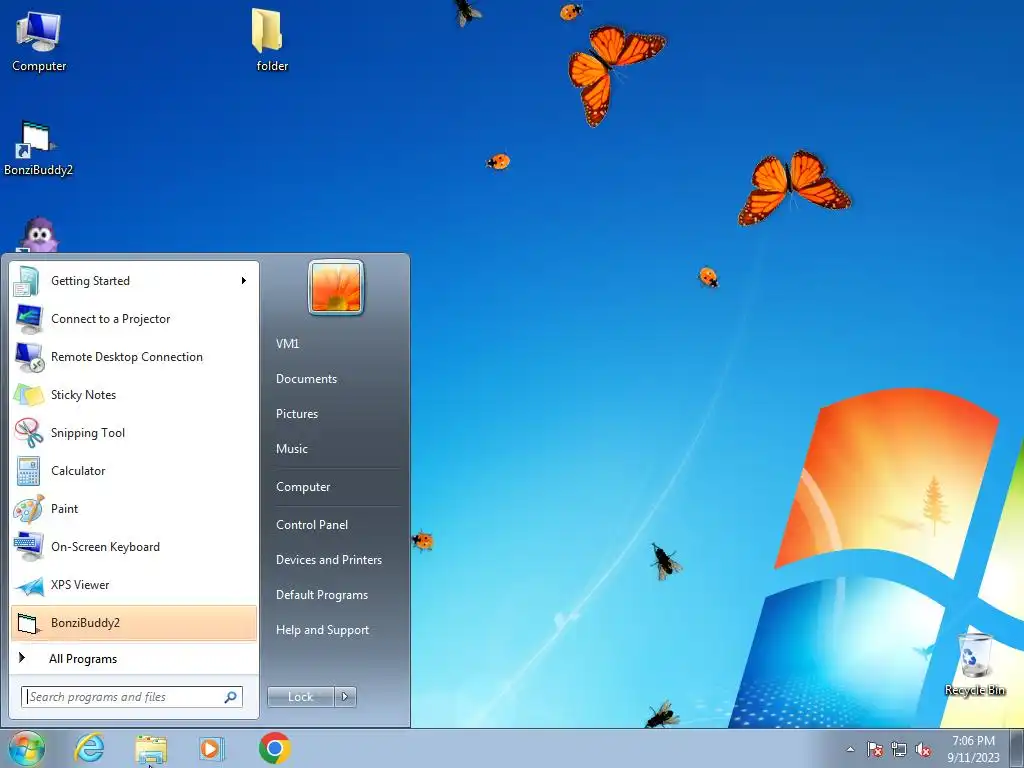This screenshot has width=1024, height=768.
Task: Click the "Remote Desktop Connection" text label
Action: tap(127, 357)
